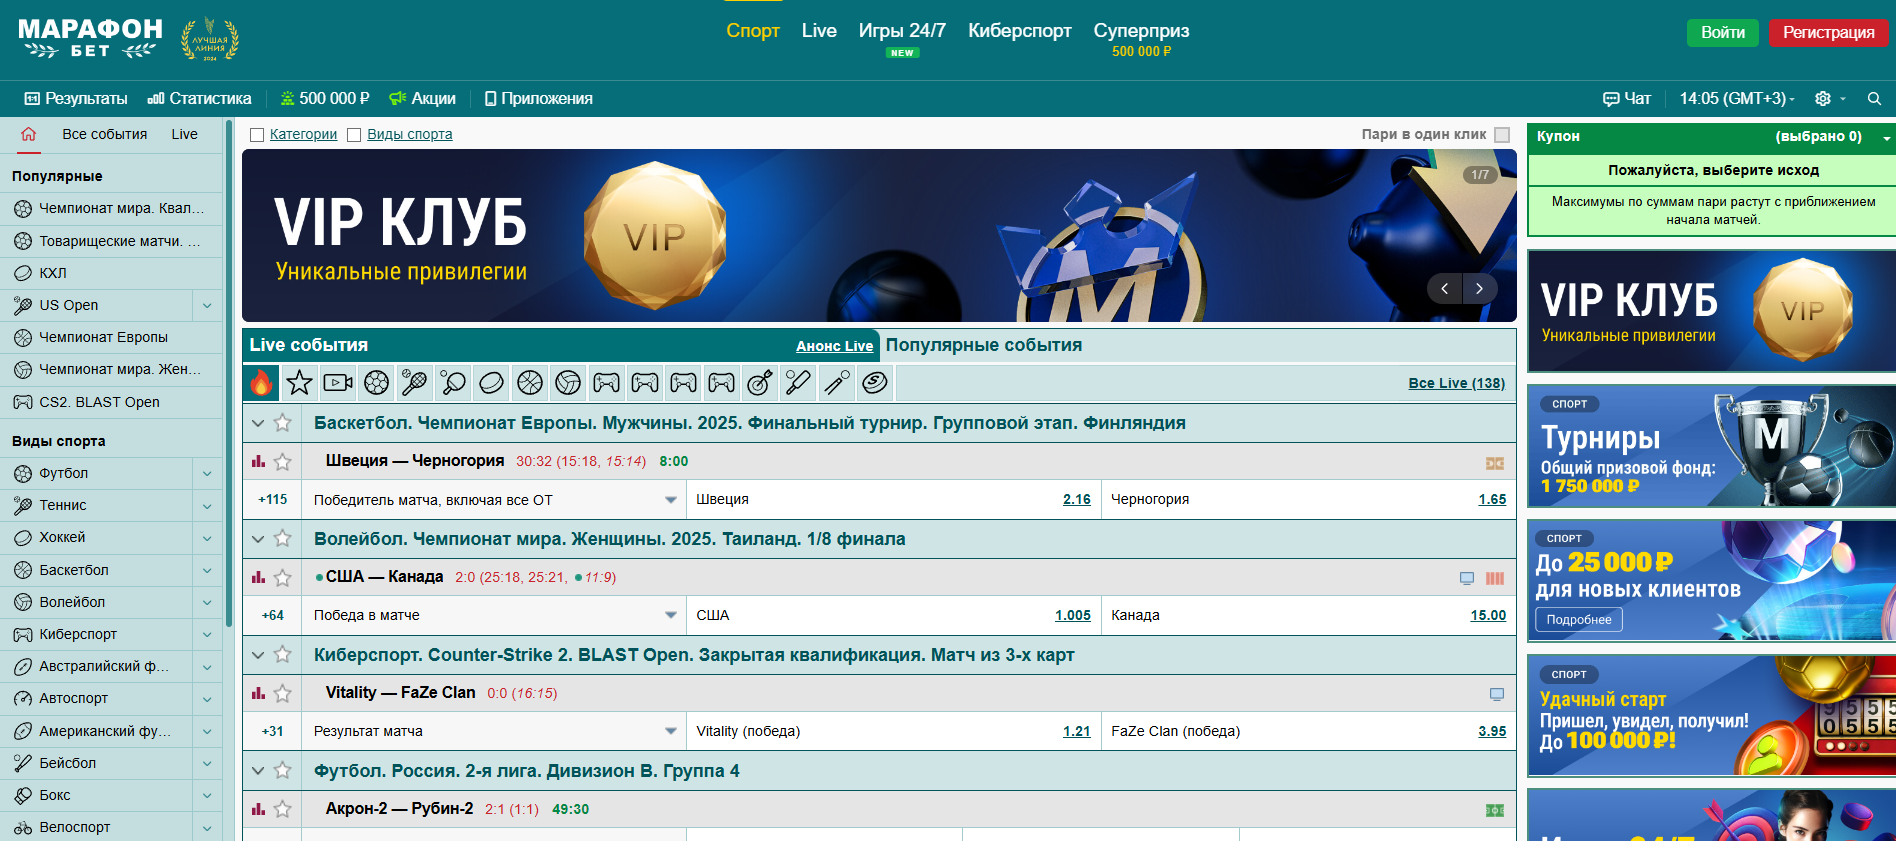The width and height of the screenshot is (1896, 841).
Task: Filter live events by snooker cue icon
Action: click(837, 382)
